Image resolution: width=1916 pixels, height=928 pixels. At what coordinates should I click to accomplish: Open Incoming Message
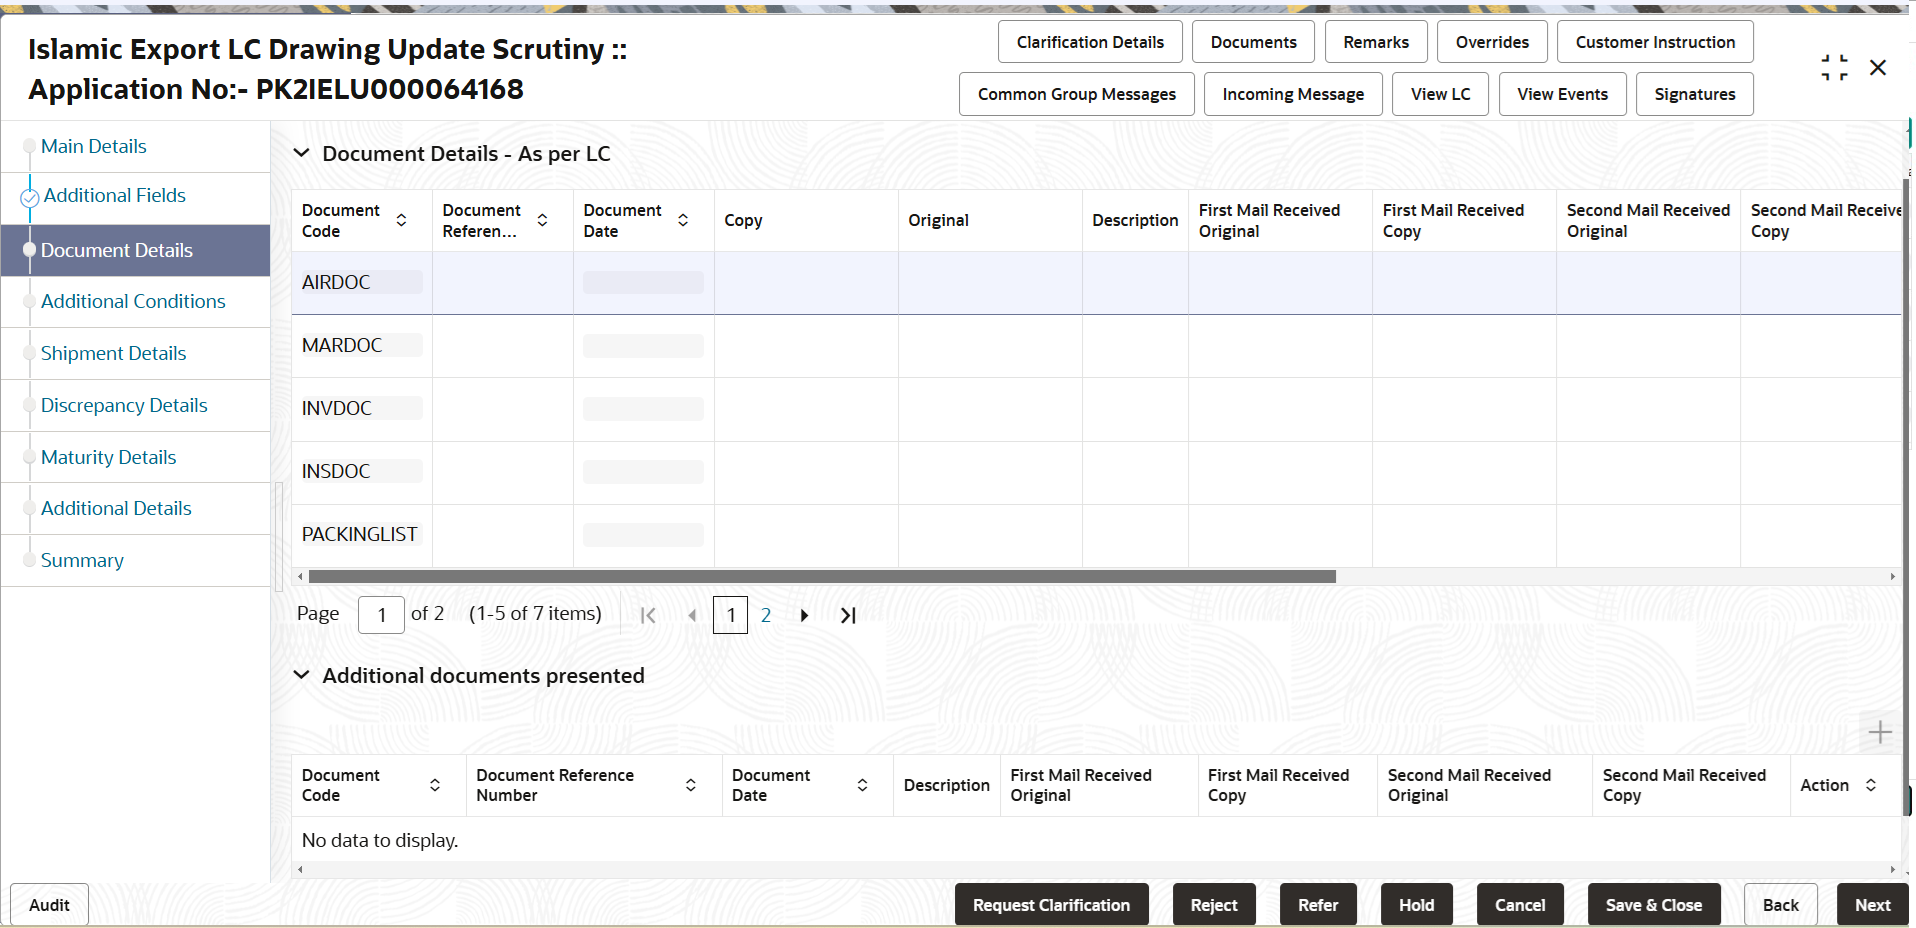(1293, 94)
